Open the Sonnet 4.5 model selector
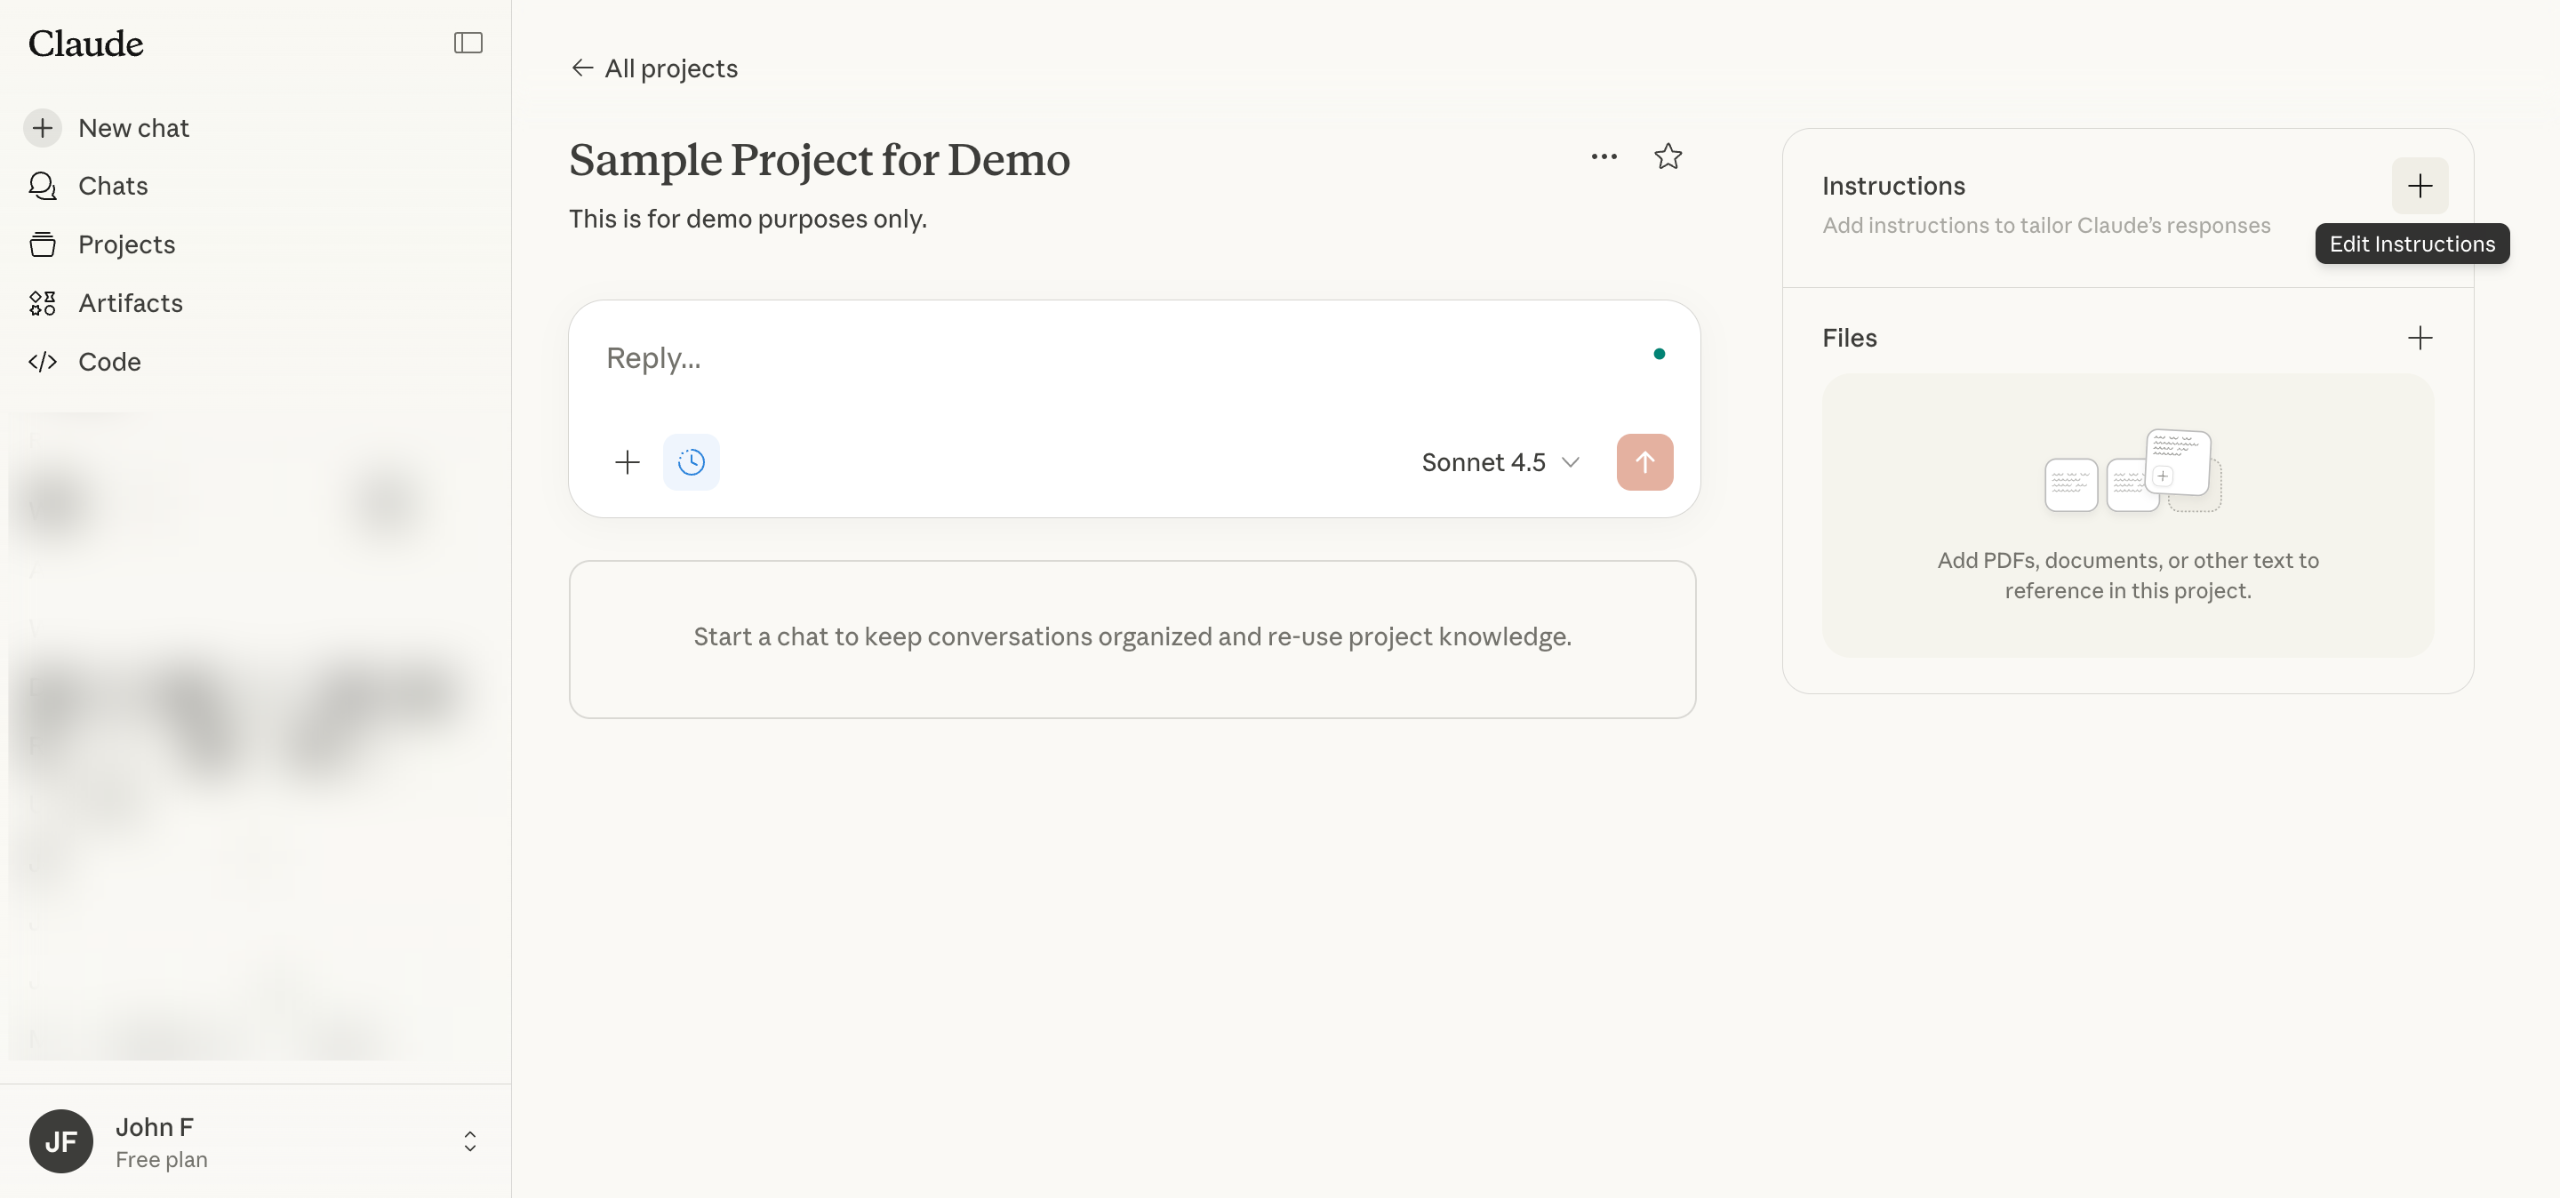 (x=1500, y=462)
